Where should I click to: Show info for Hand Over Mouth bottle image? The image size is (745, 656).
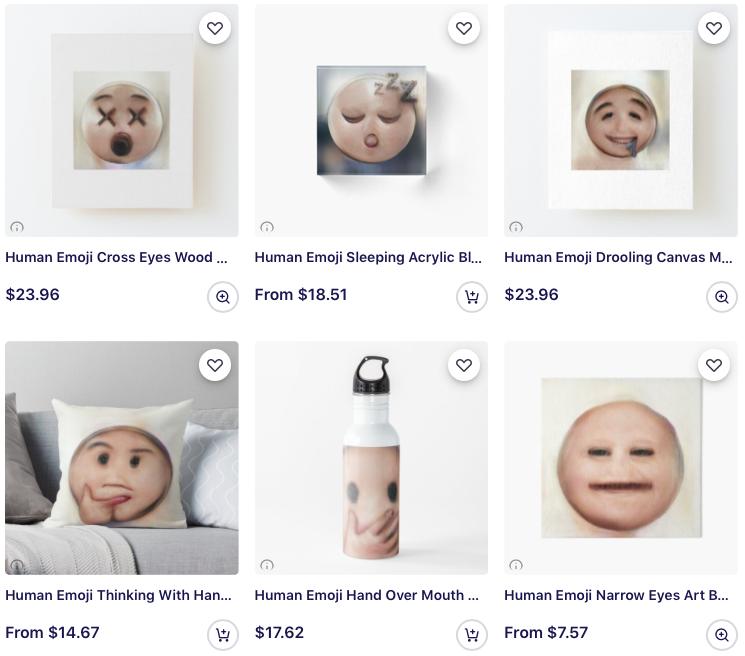(266, 565)
